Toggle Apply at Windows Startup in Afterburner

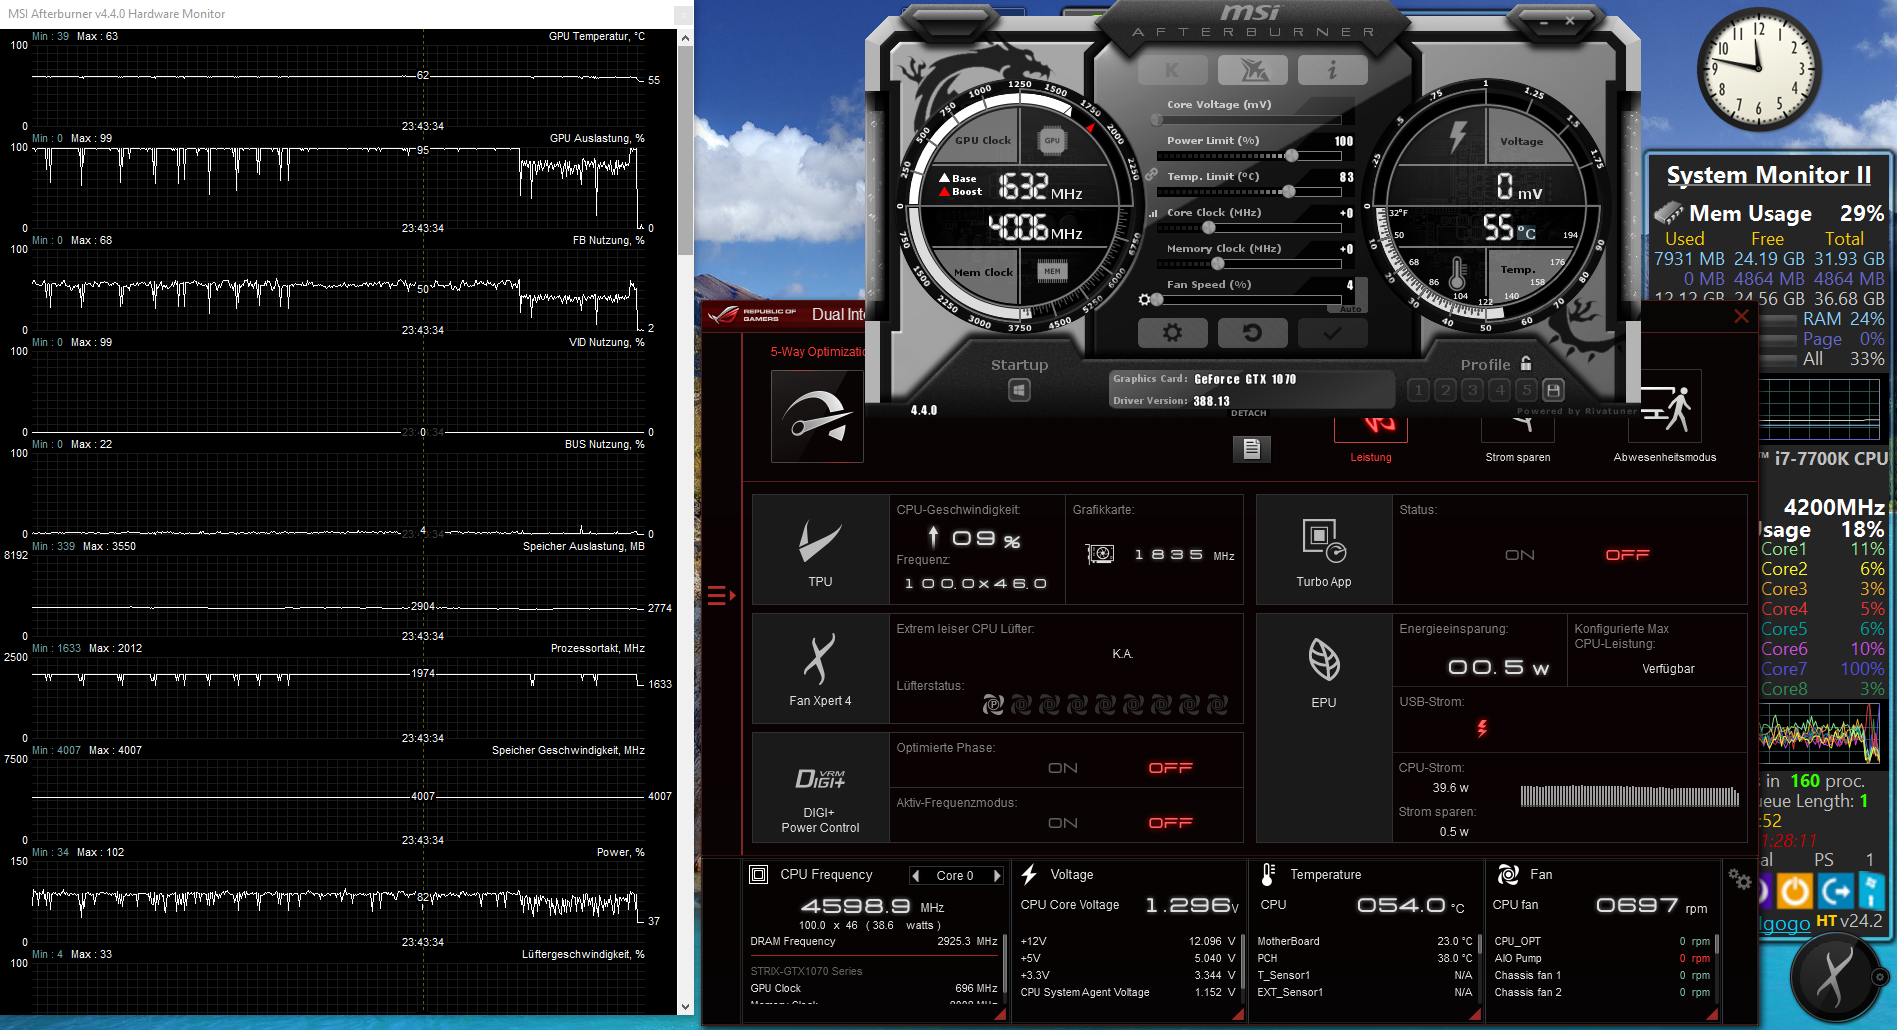(1019, 390)
